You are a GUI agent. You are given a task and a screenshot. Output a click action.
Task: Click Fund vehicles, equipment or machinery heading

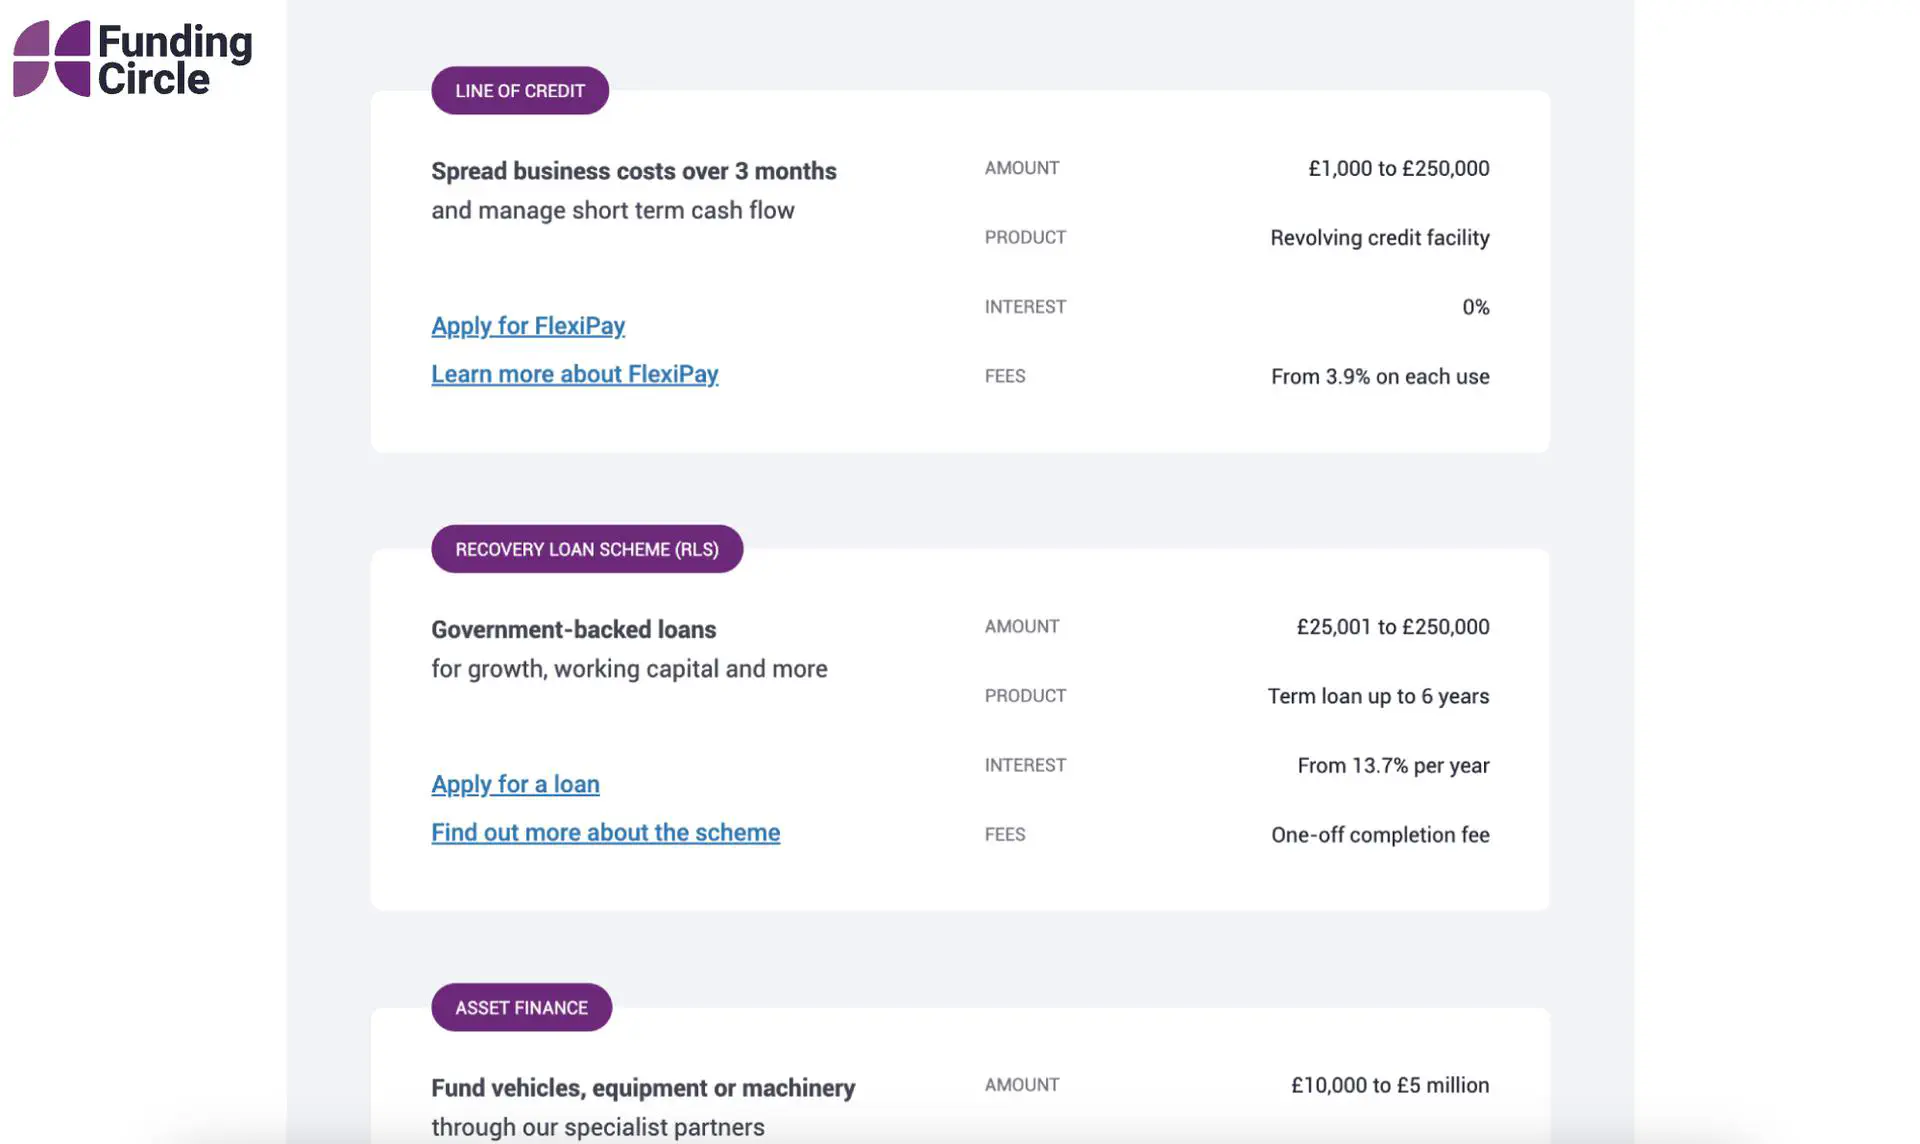pyautogui.click(x=643, y=1088)
